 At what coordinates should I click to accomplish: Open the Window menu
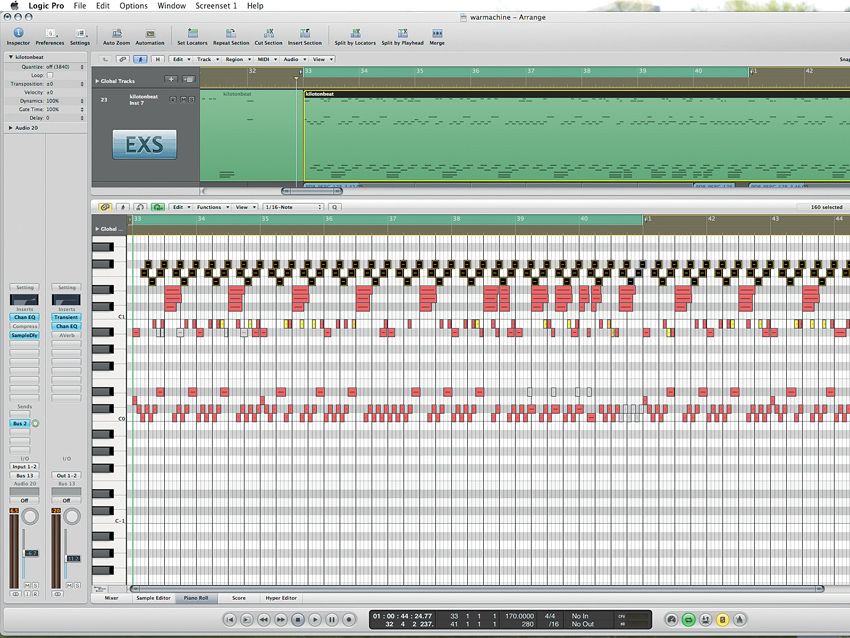coord(170,5)
